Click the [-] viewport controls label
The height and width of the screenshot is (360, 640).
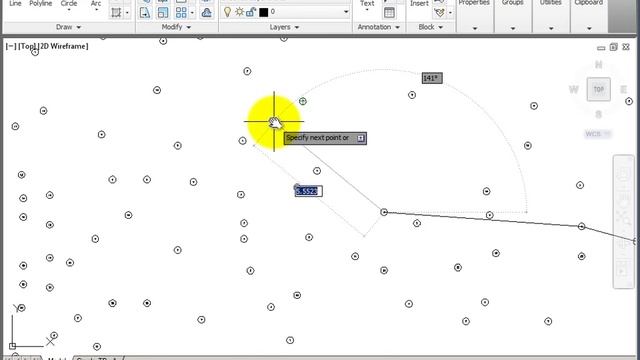(x=11, y=46)
